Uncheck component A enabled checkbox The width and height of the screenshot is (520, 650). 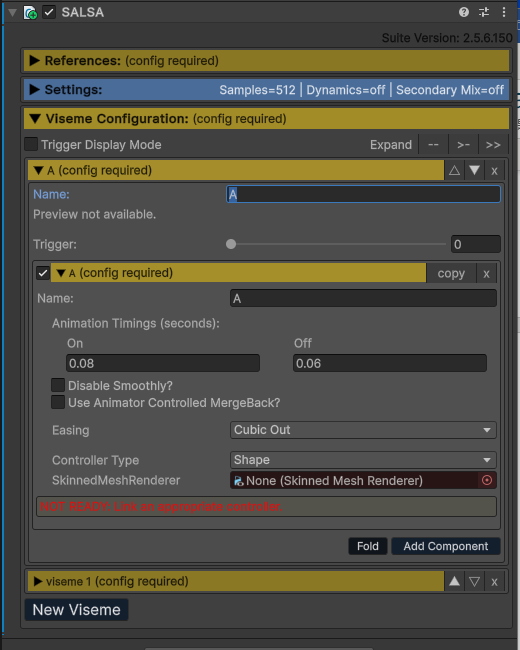pos(43,273)
